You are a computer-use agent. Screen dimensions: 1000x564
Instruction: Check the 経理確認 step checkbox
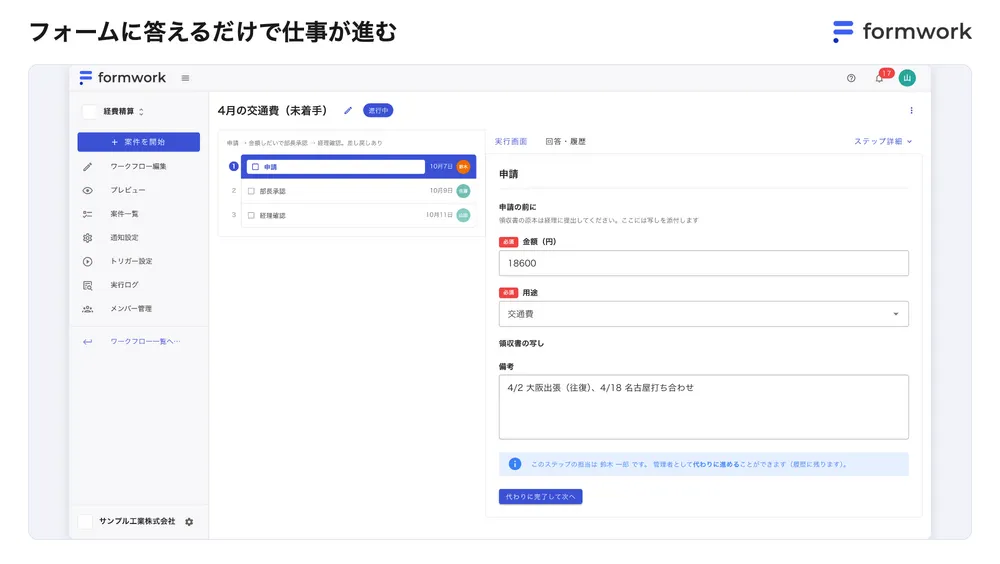pyautogui.click(x=251, y=215)
